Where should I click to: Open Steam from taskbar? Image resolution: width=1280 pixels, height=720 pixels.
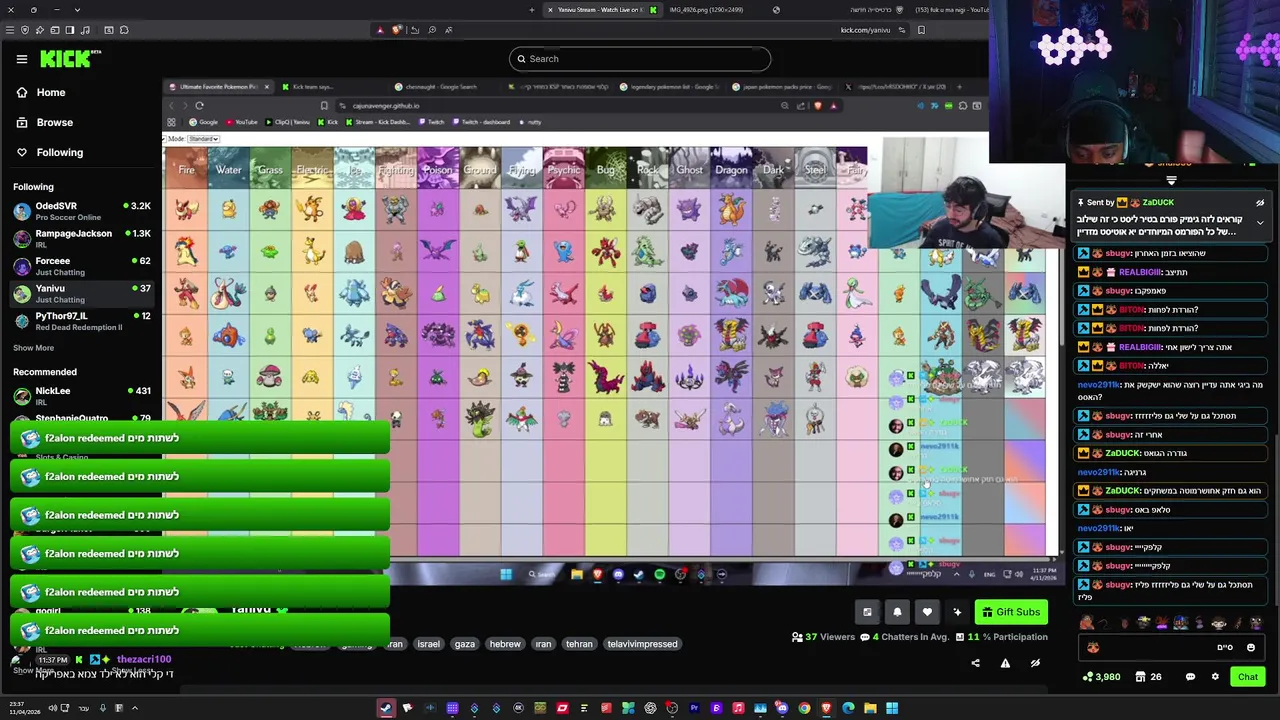pos(386,708)
